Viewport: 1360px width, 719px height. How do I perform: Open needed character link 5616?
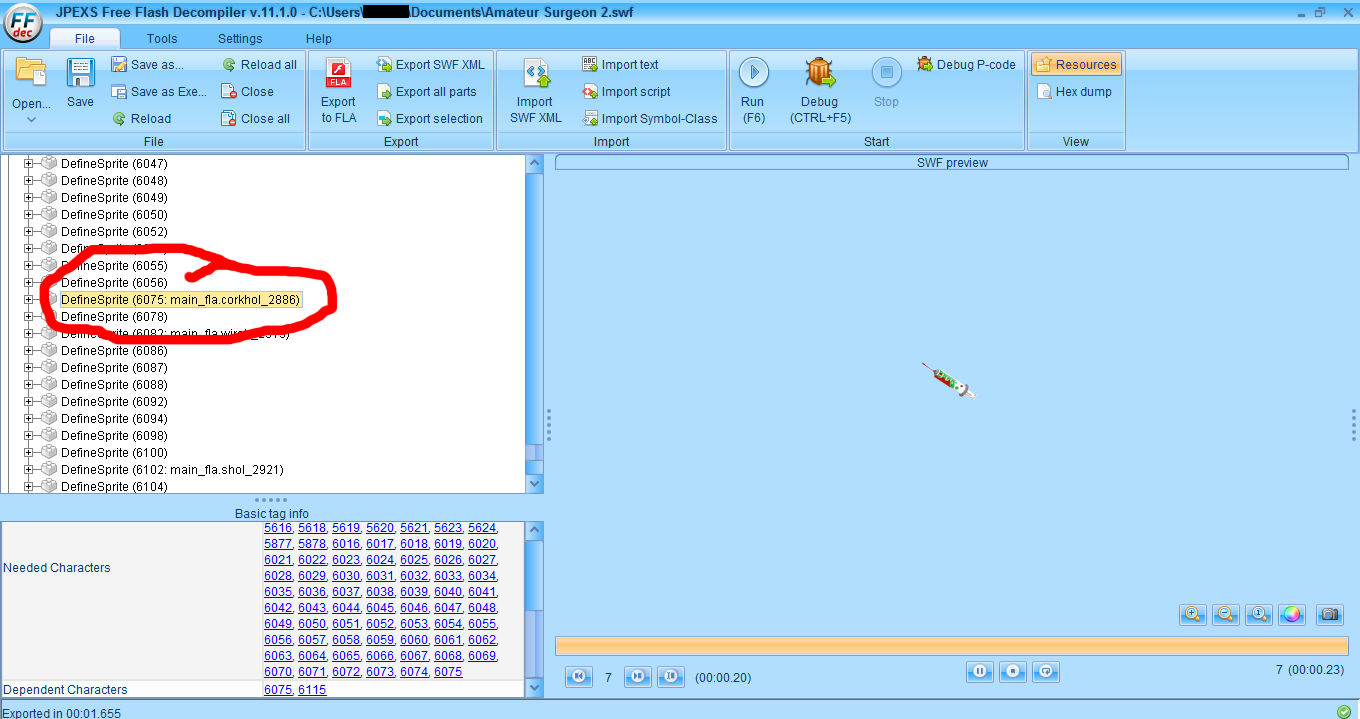[x=278, y=528]
